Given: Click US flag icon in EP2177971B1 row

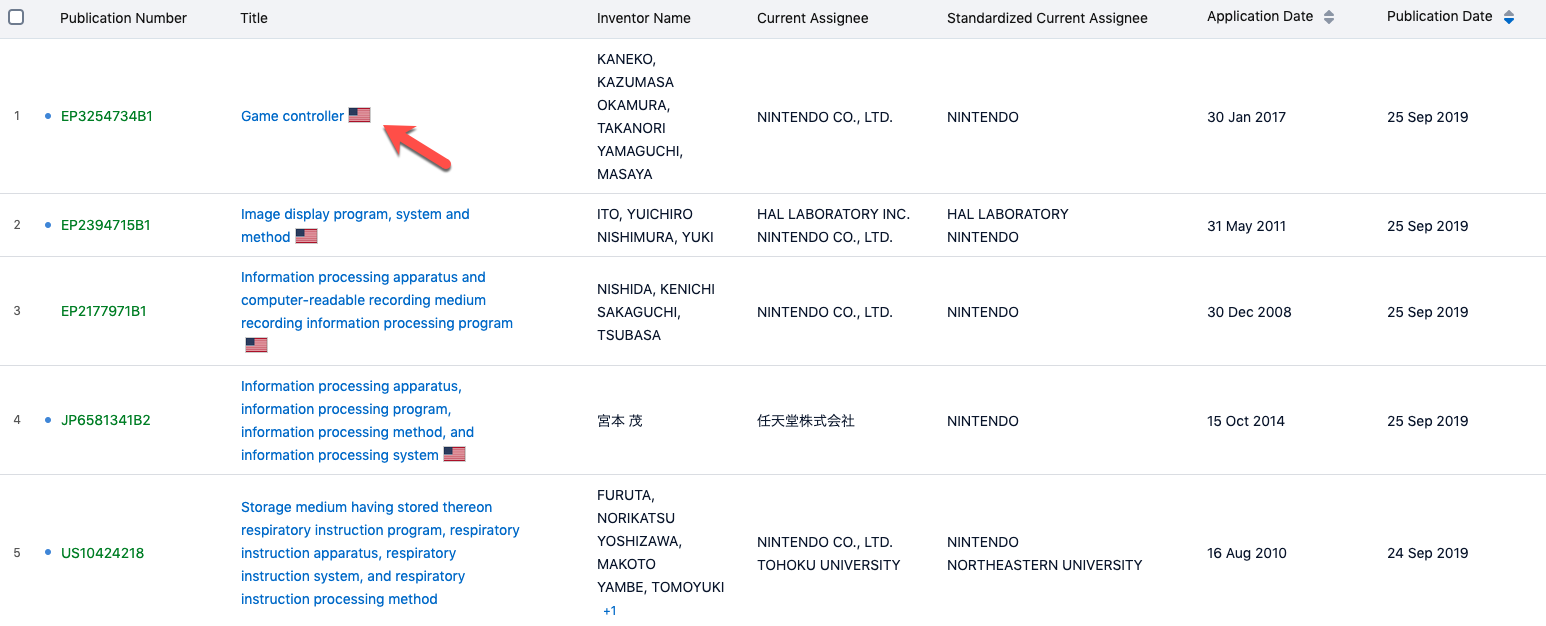Looking at the screenshot, I should coord(256,345).
